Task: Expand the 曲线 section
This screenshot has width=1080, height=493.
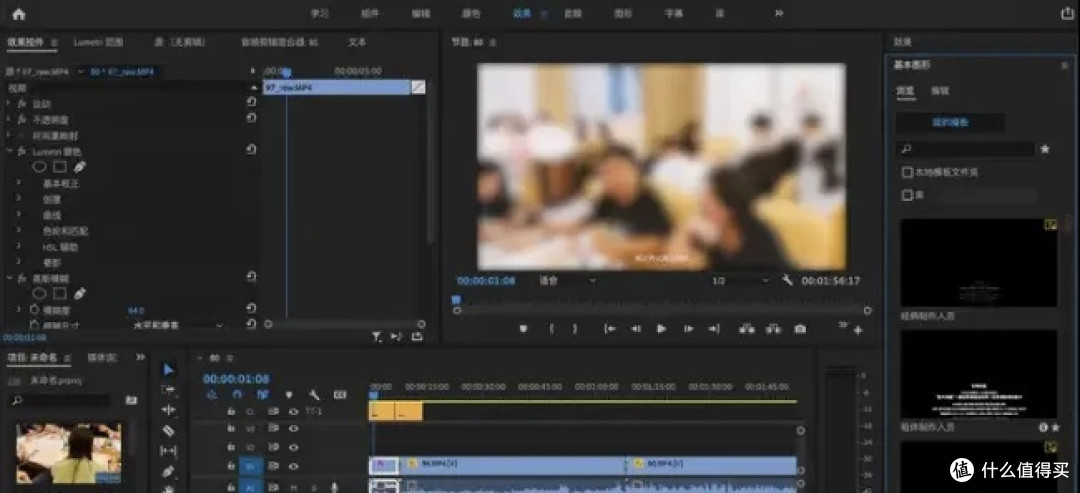Action: click(x=19, y=215)
